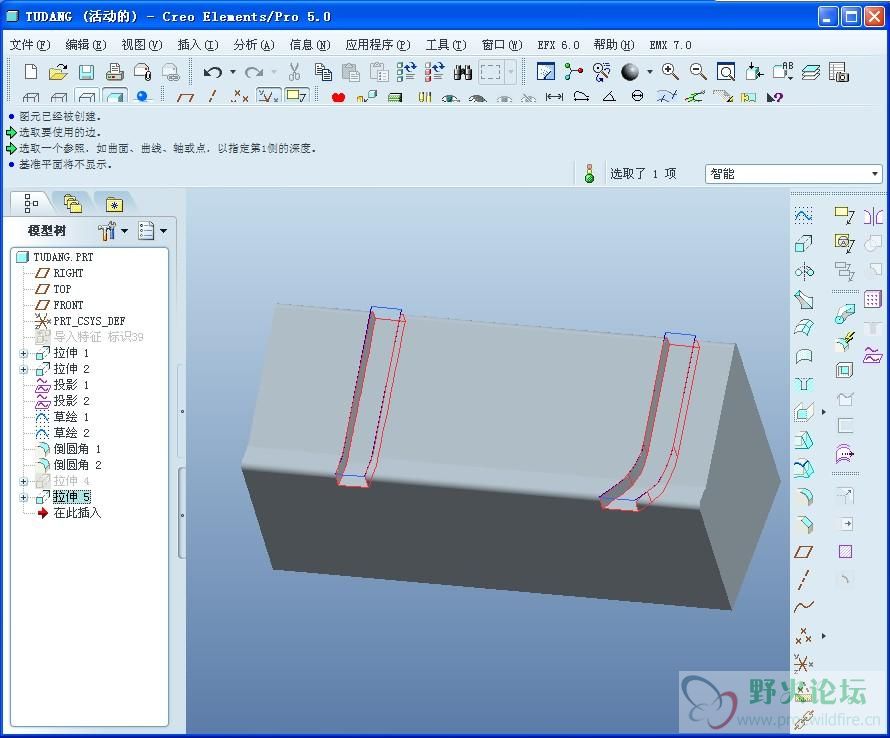Create a datum axis from right toolbar
The height and width of the screenshot is (738, 890).
(803, 579)
